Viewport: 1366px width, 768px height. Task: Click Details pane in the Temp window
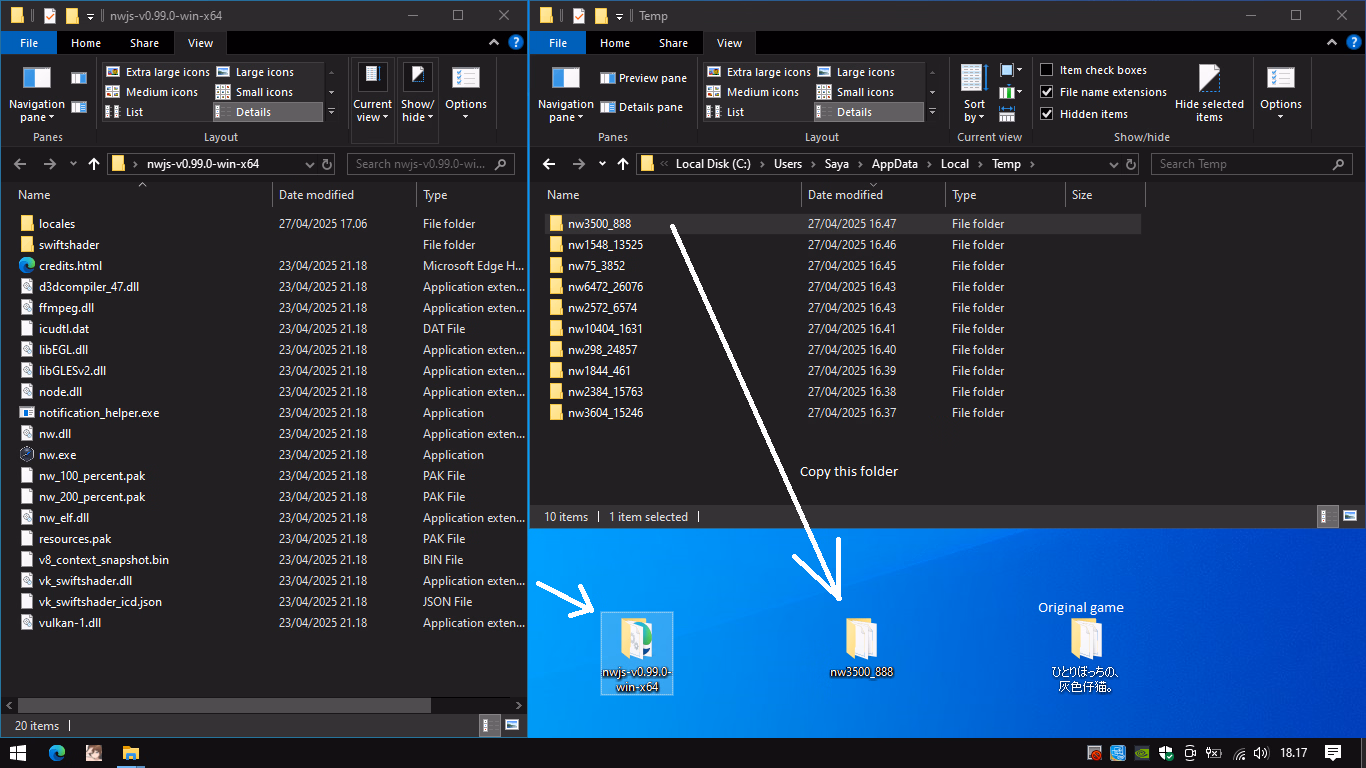click(641, 107)
